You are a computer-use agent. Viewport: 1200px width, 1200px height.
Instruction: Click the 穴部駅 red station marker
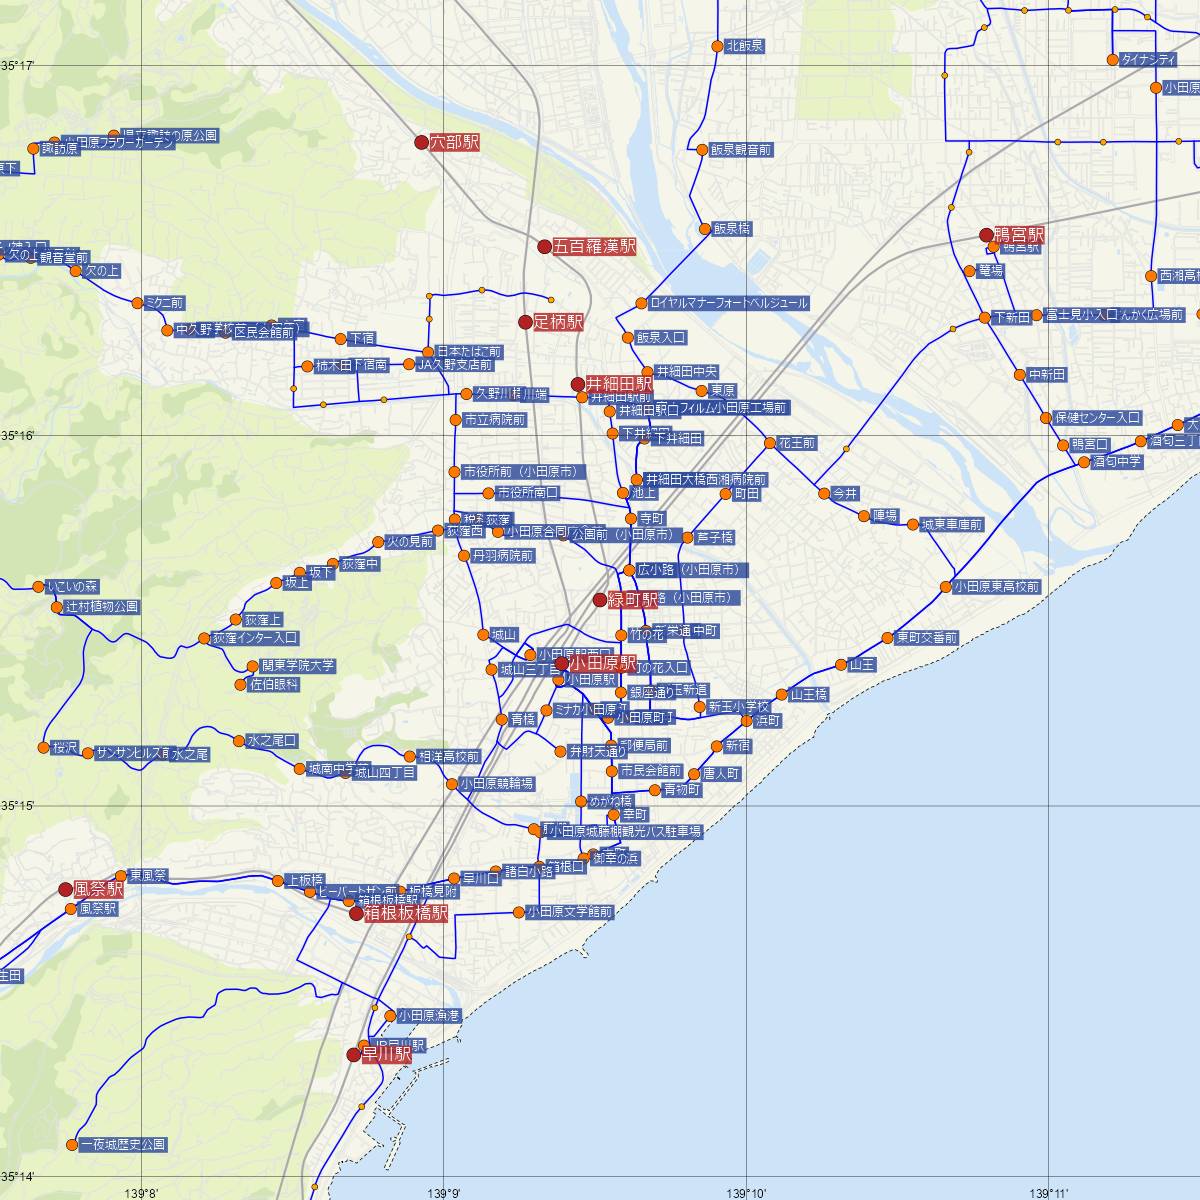tap(421, 142)
